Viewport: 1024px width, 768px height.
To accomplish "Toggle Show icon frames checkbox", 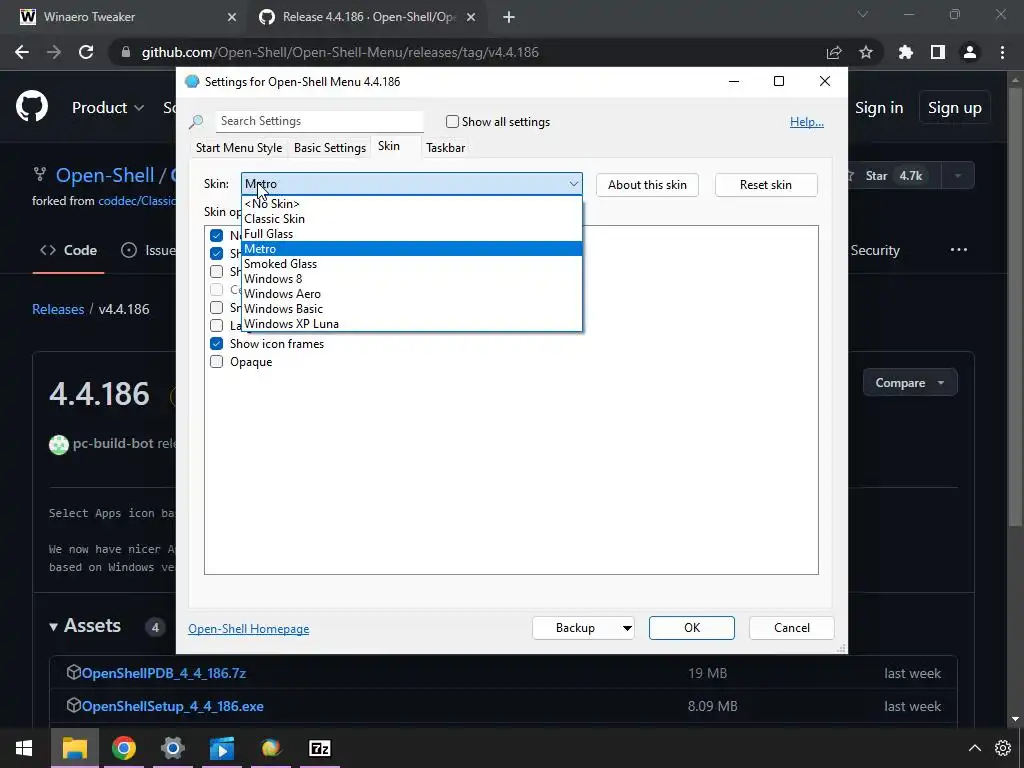I will (x=216, y=344).
